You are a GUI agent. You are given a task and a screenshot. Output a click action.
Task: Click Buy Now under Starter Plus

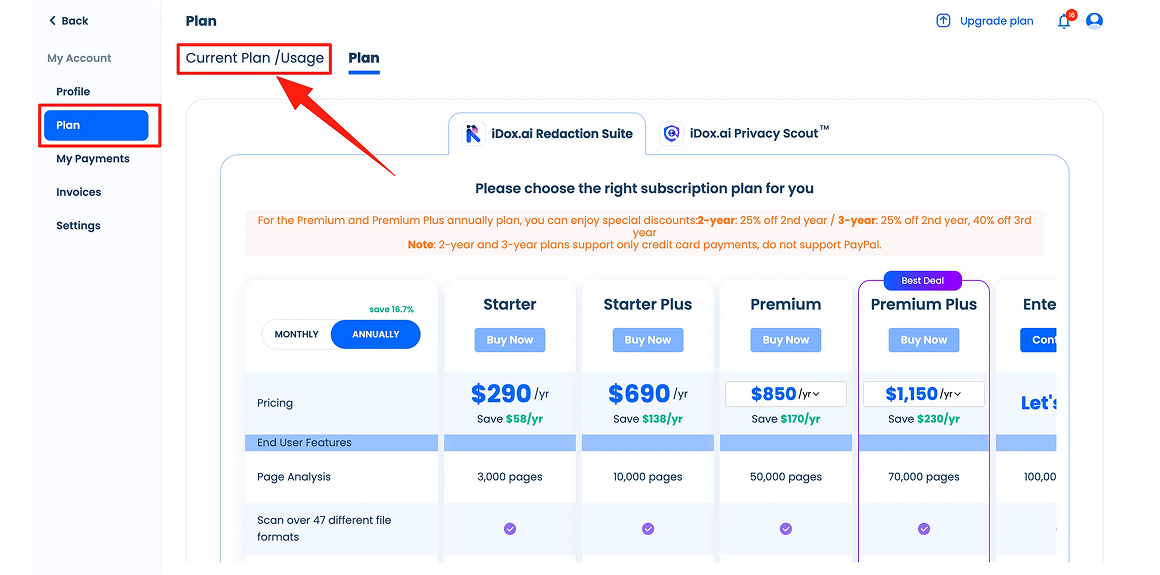[648, 340]
